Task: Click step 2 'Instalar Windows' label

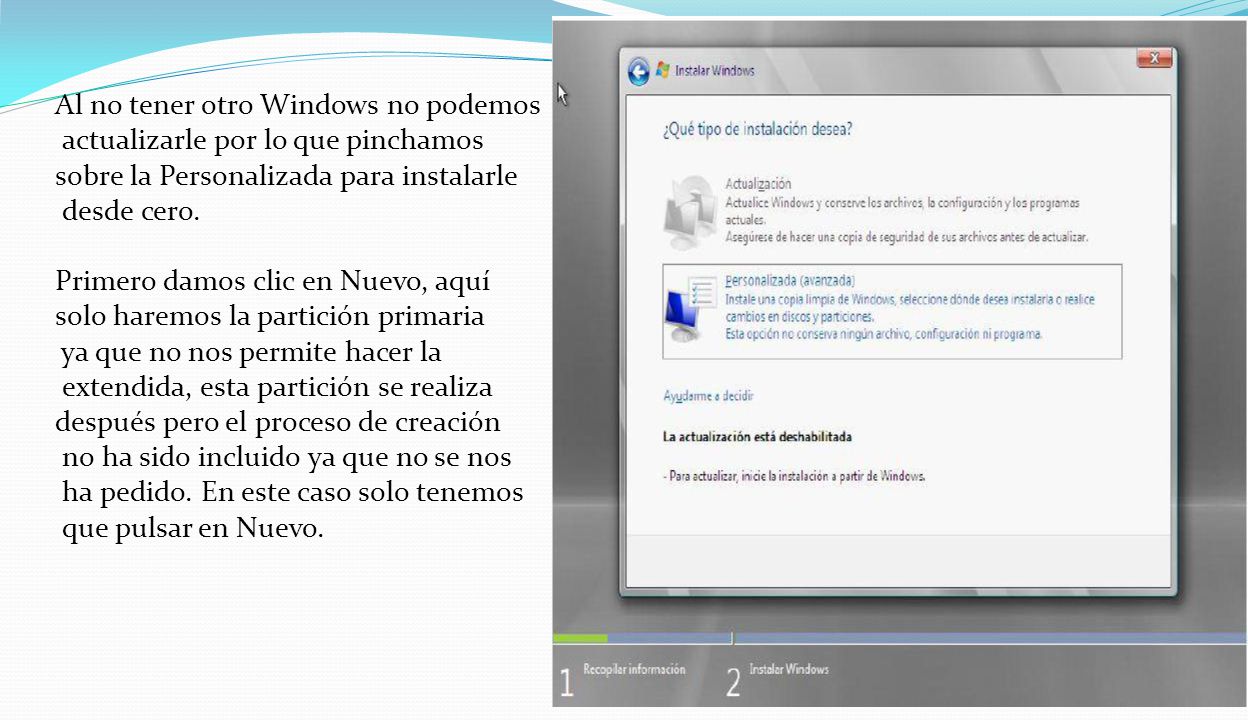Action: point(789,669)
